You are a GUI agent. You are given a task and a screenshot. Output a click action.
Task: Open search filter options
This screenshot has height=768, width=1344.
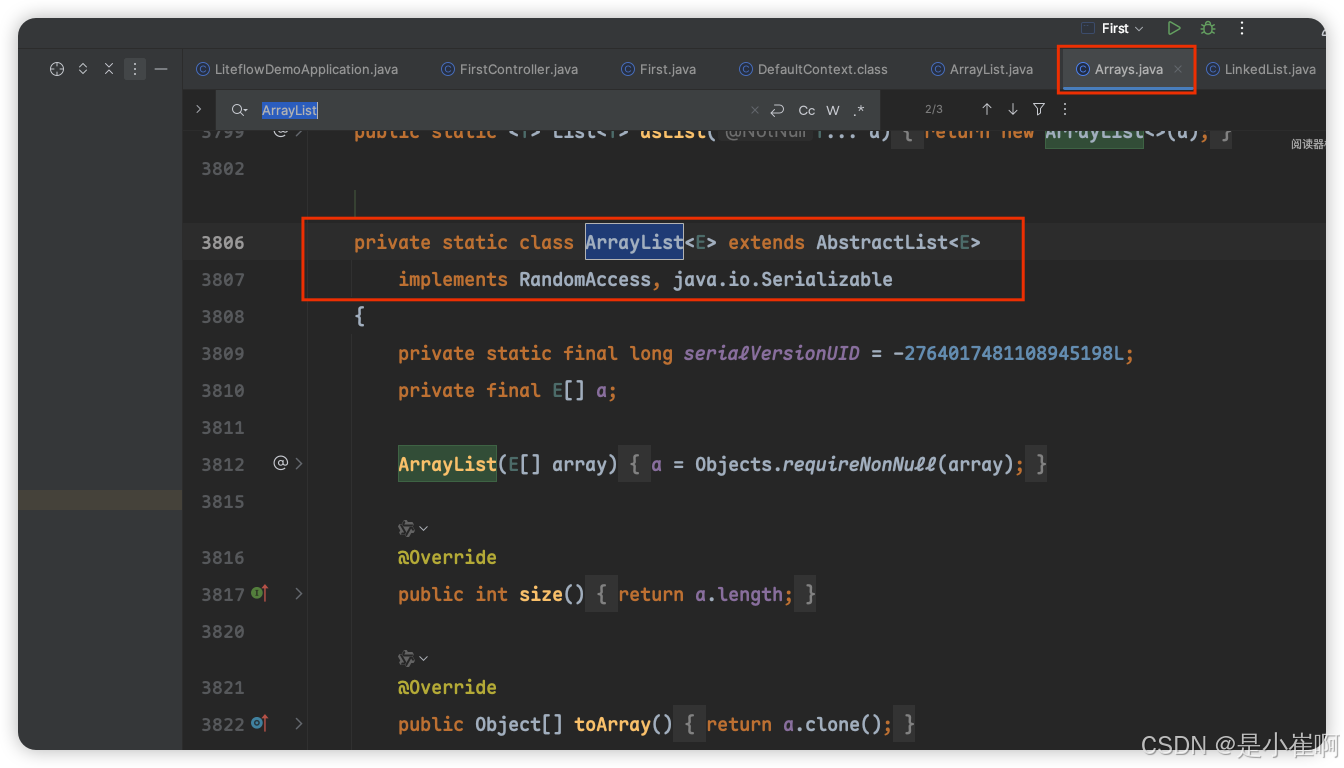(x=1039, y=109)
